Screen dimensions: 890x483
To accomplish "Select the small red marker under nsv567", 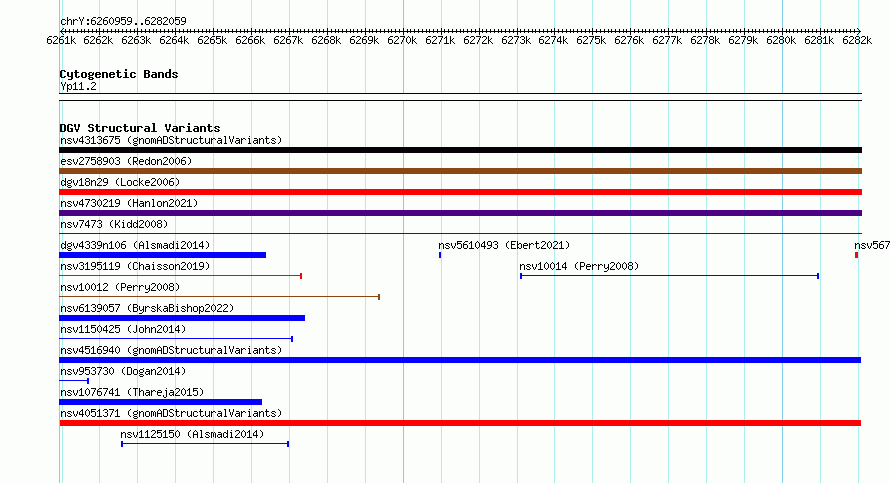I will [856, 255].
